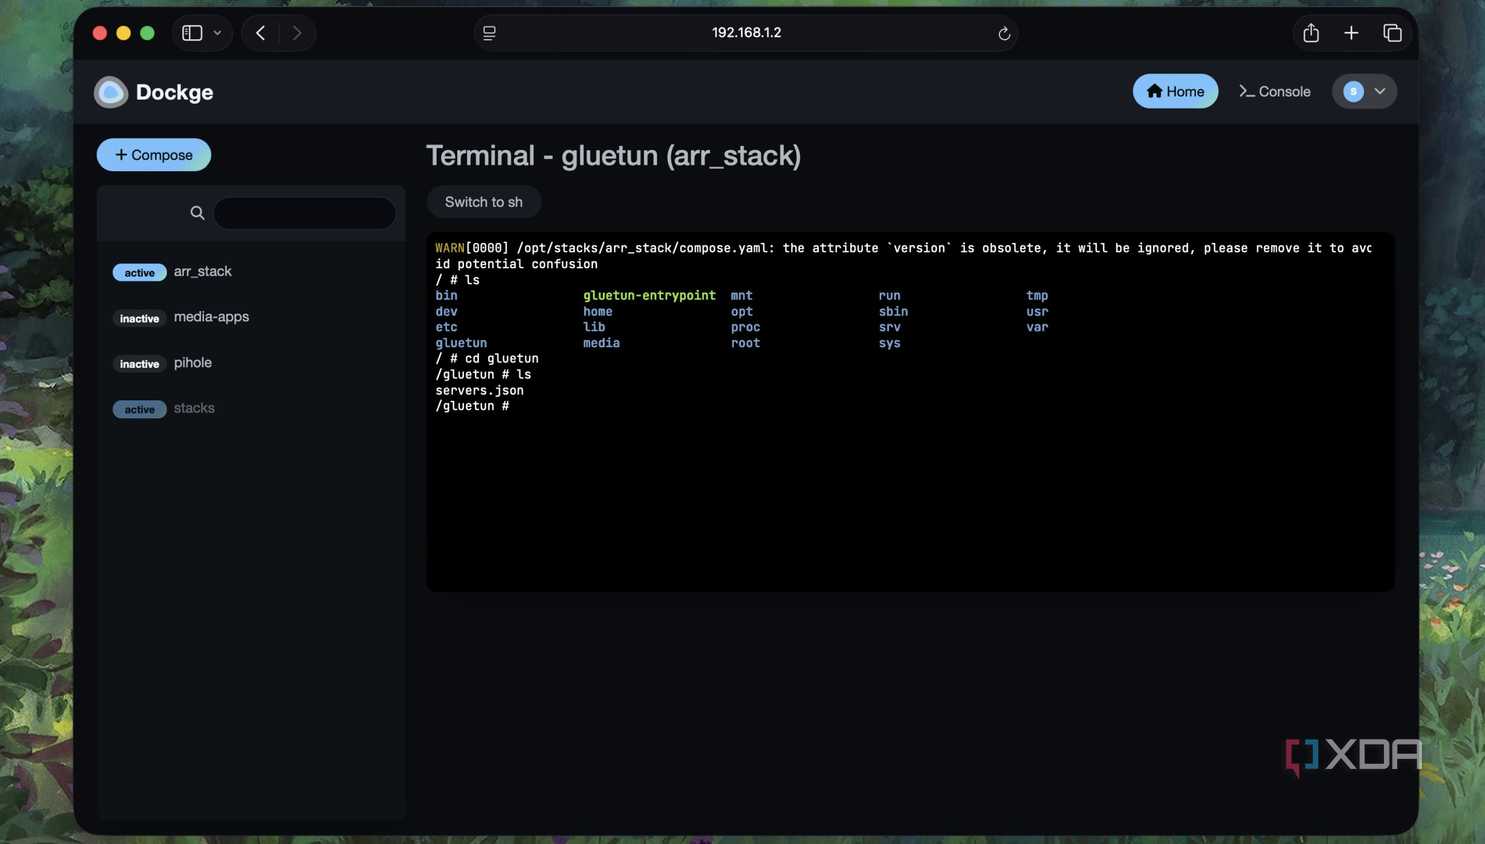Expand the sidebar options chevron
Screen dimensions: 1485x844
click(217, 33)
